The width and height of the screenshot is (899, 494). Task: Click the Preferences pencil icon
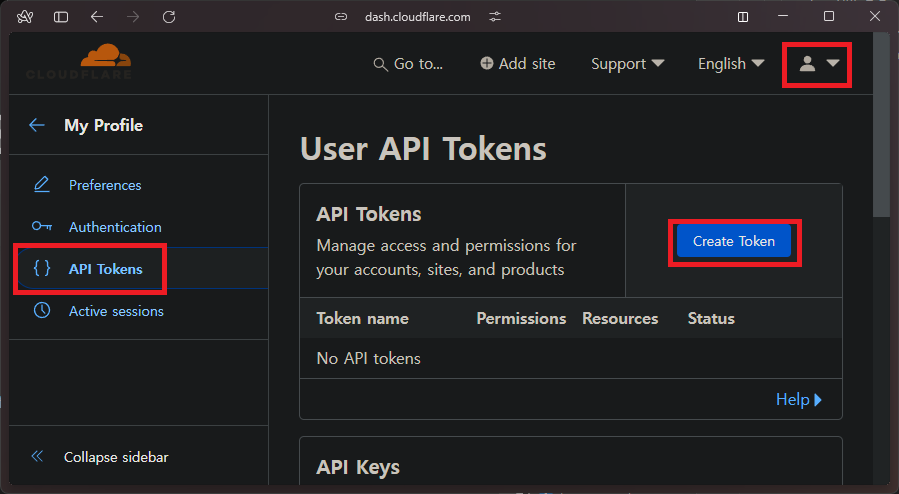[x=42, y=185]
